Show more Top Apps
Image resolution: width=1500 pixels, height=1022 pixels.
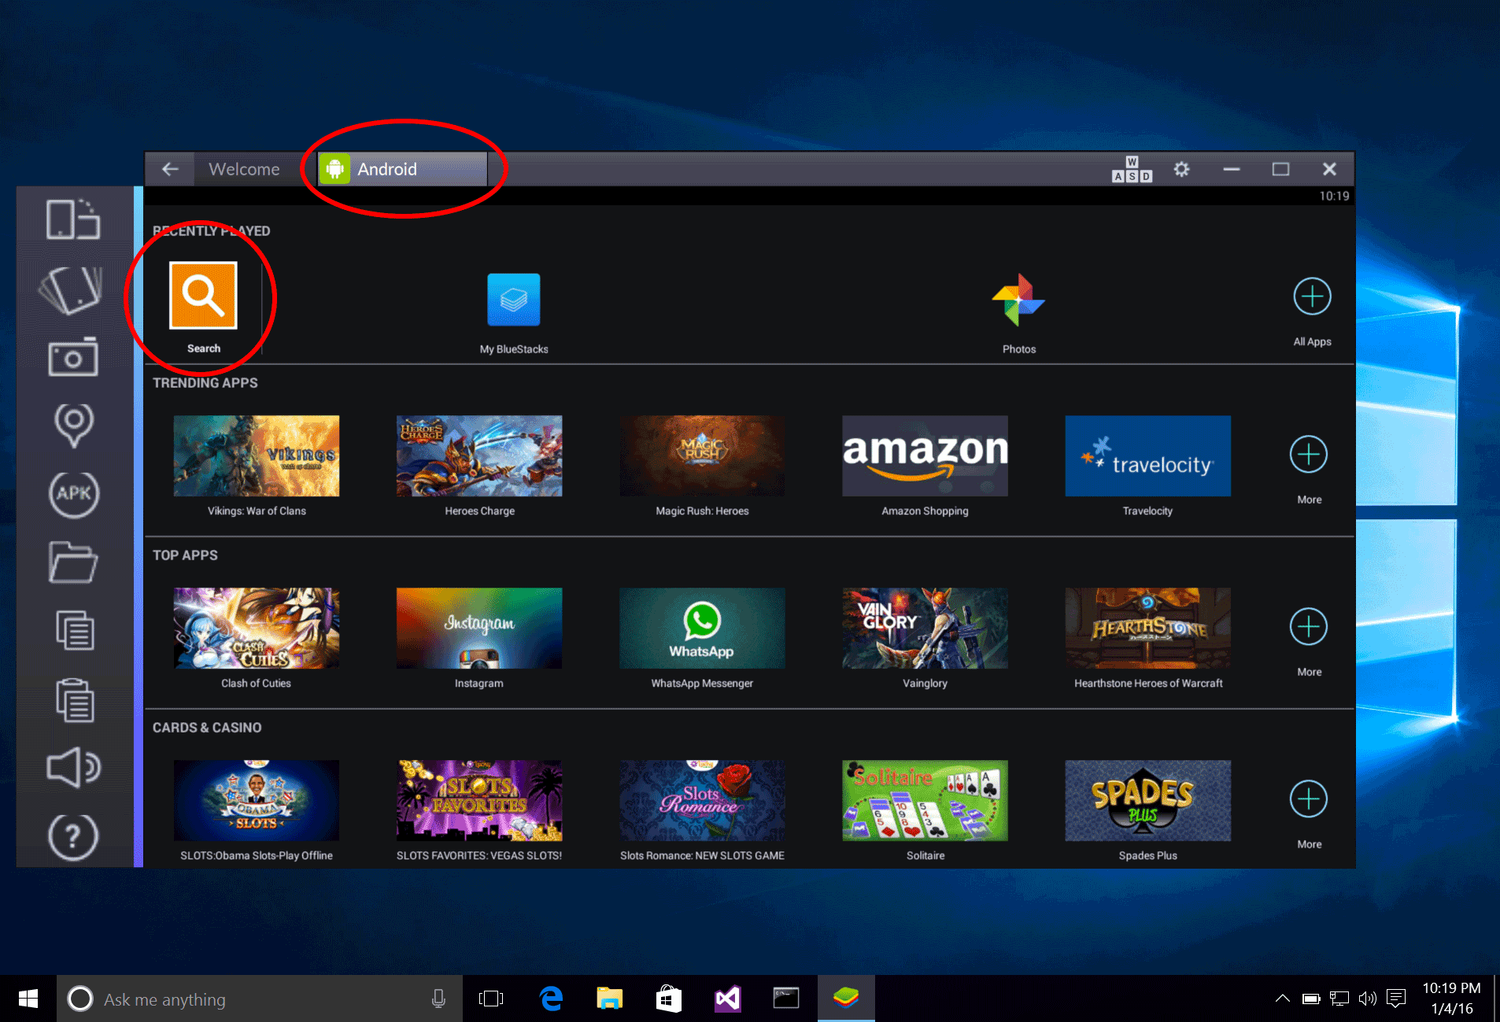coord(1308,627)
